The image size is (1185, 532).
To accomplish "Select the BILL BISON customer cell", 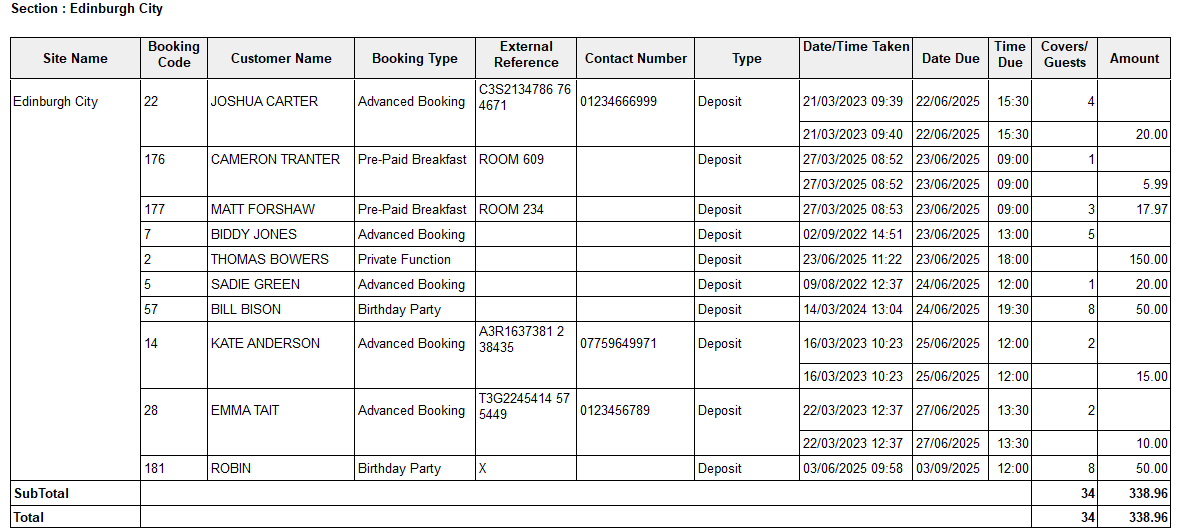I will click(x=246, y=309).
